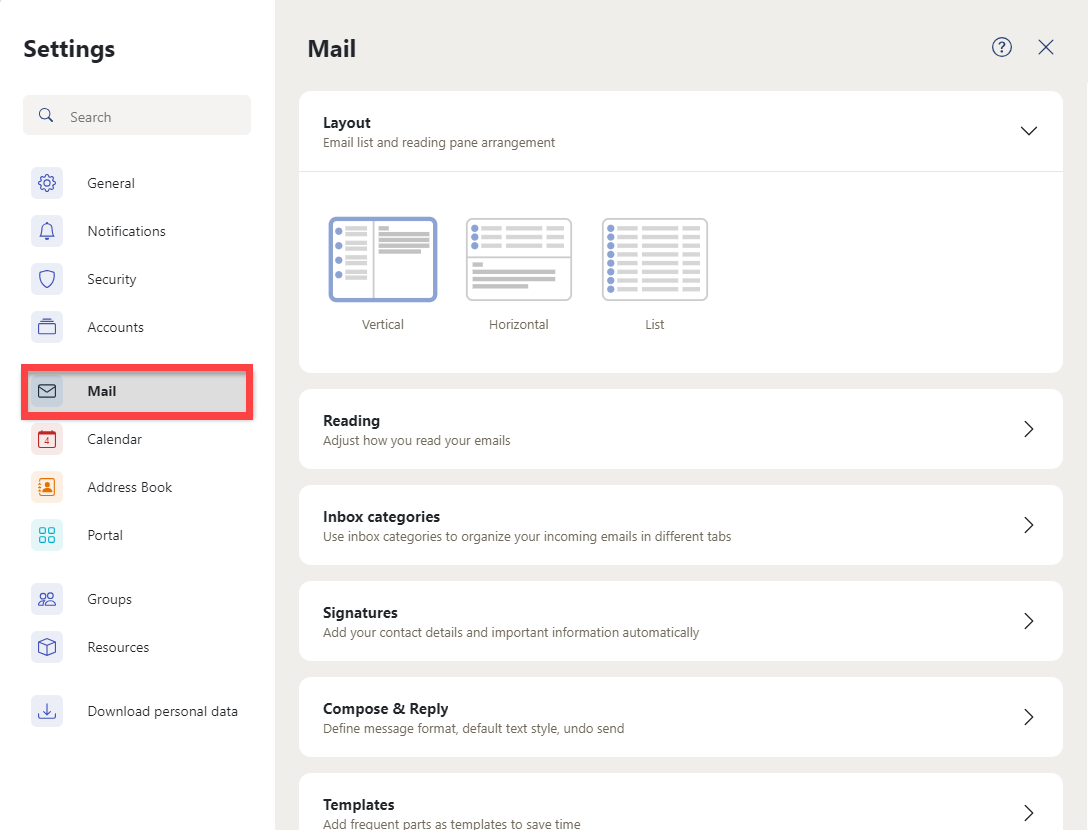Open Groups settings

pos(137,599)
